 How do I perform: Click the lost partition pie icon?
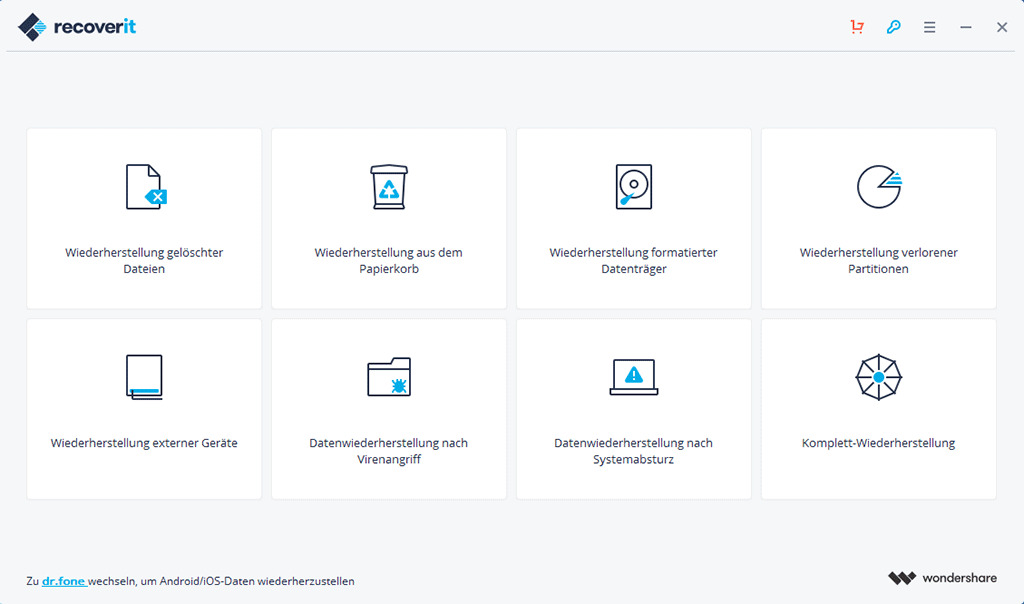tap(879, 187)
